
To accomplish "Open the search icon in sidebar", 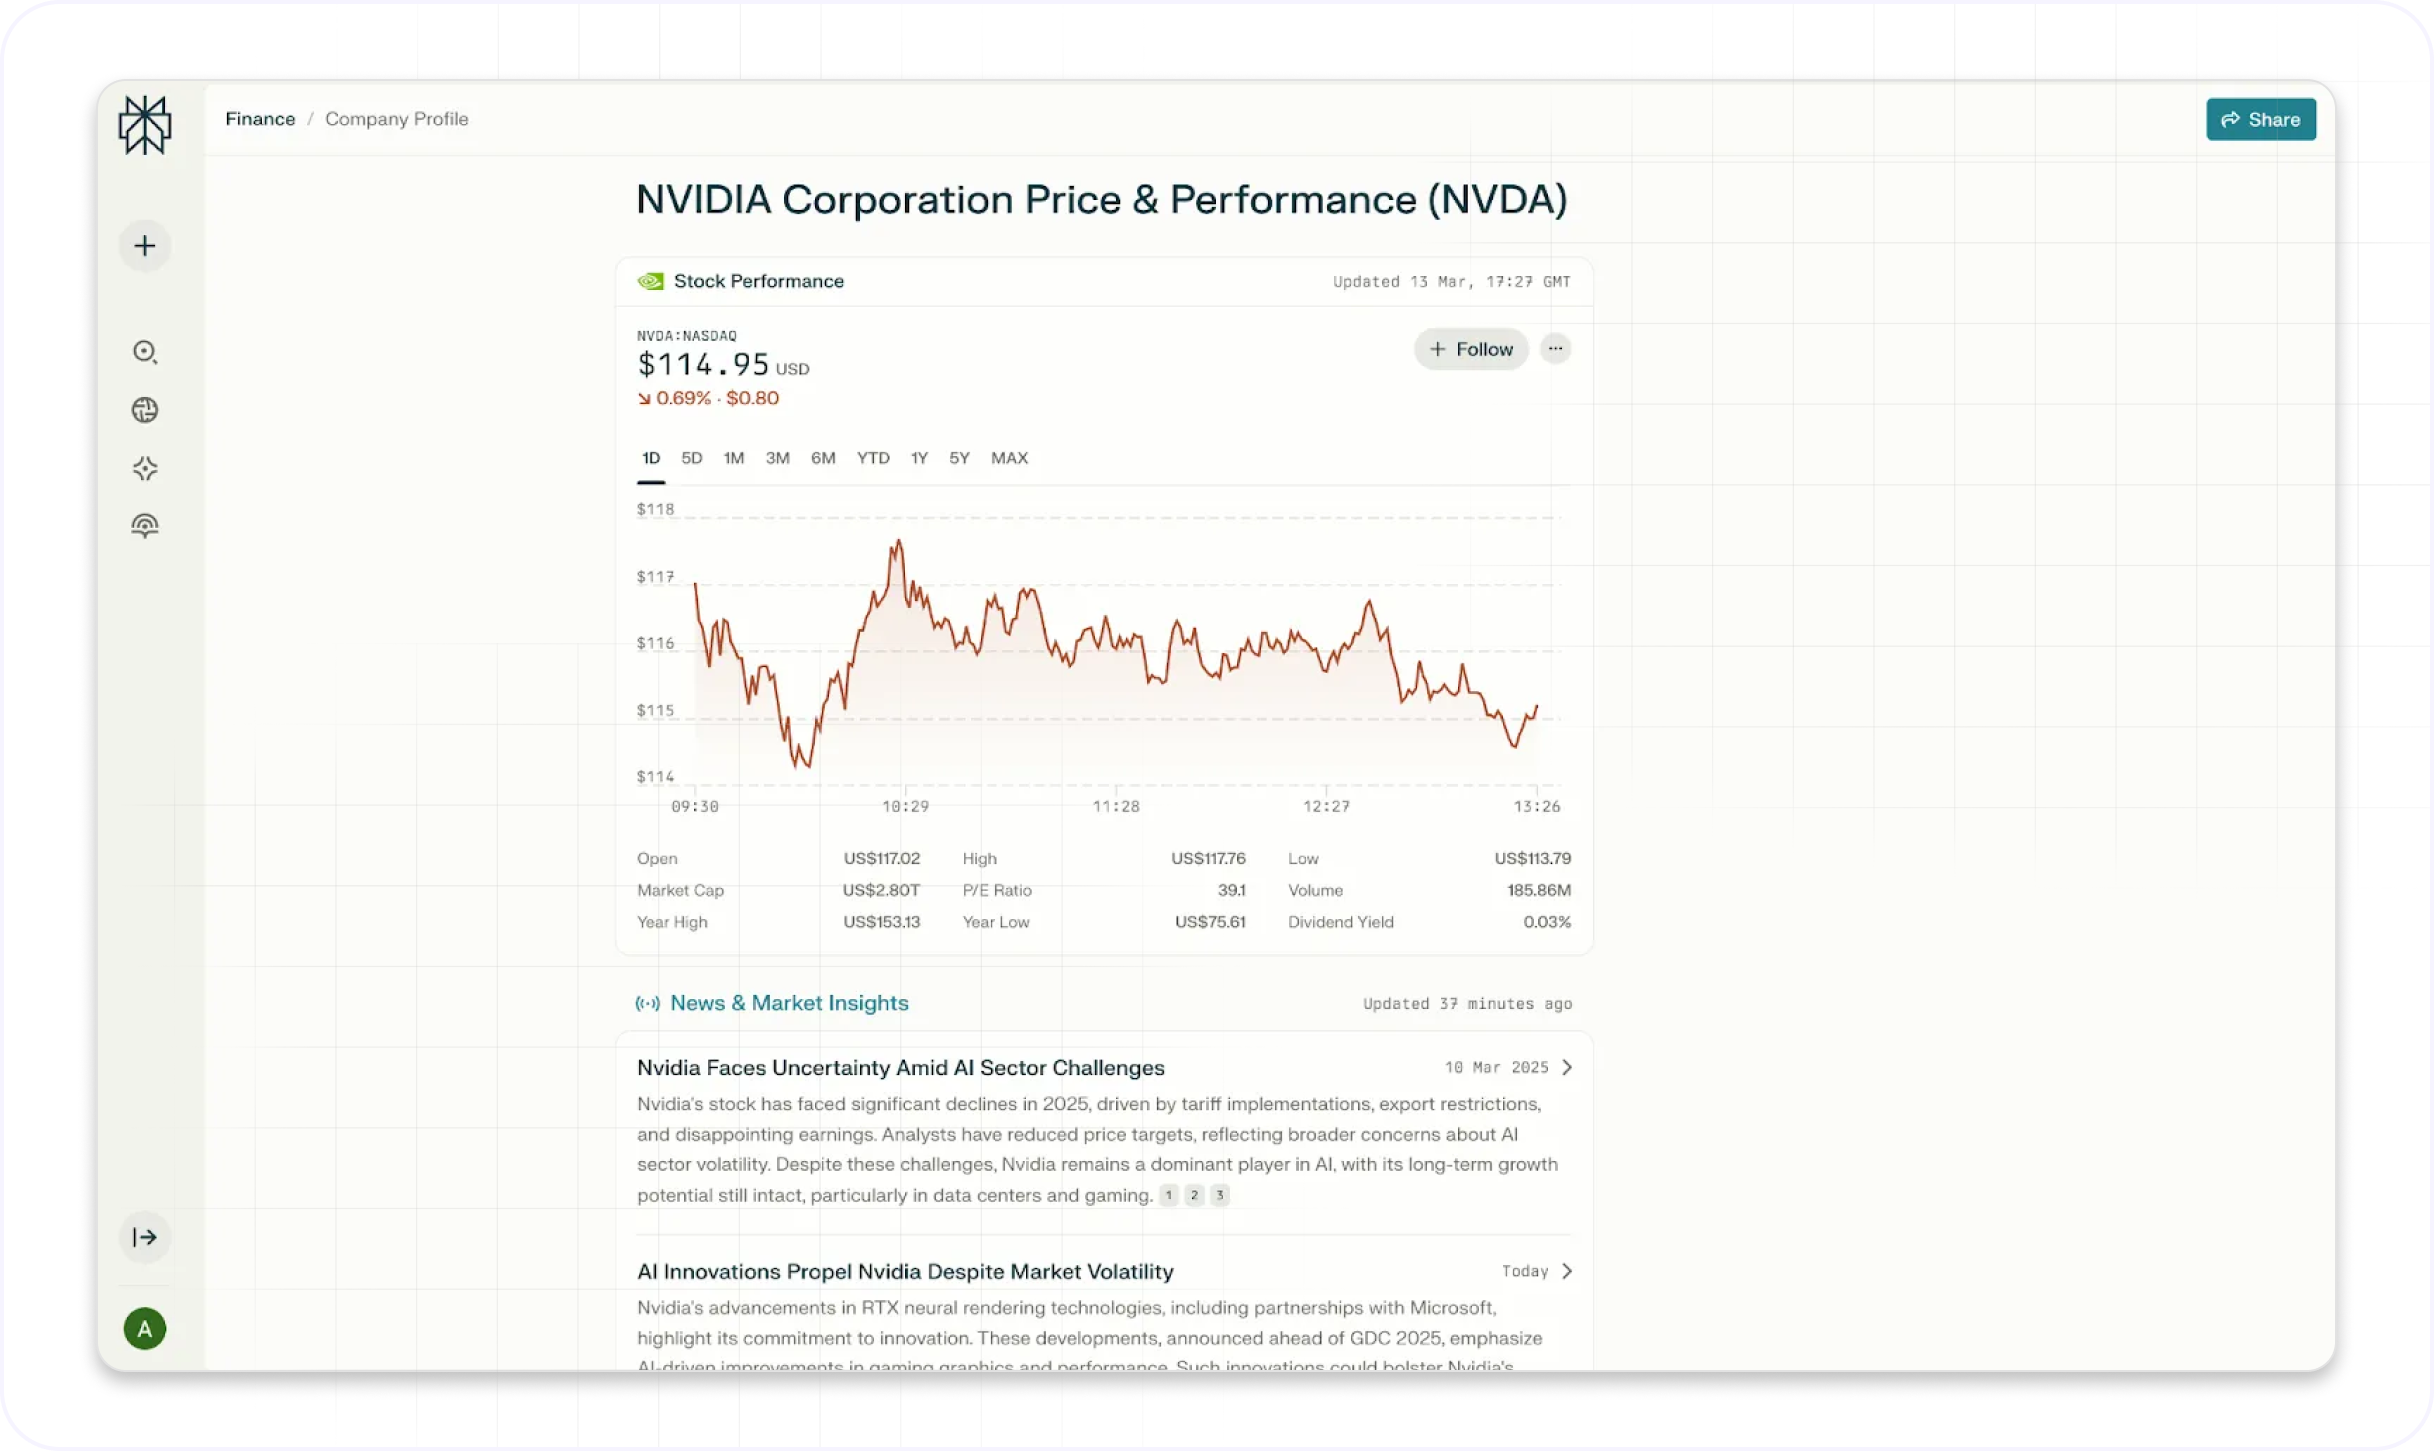I will click(145, 352).
